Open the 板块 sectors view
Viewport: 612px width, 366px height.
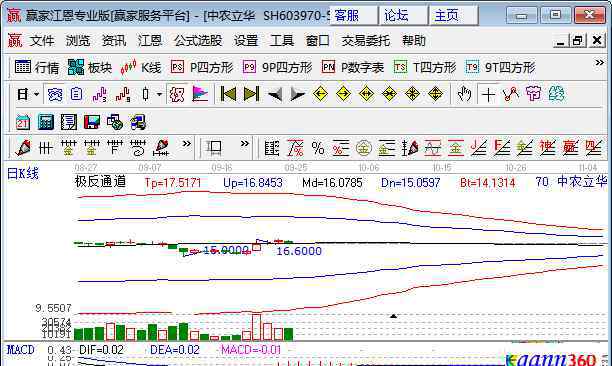[x=90, y=68]
